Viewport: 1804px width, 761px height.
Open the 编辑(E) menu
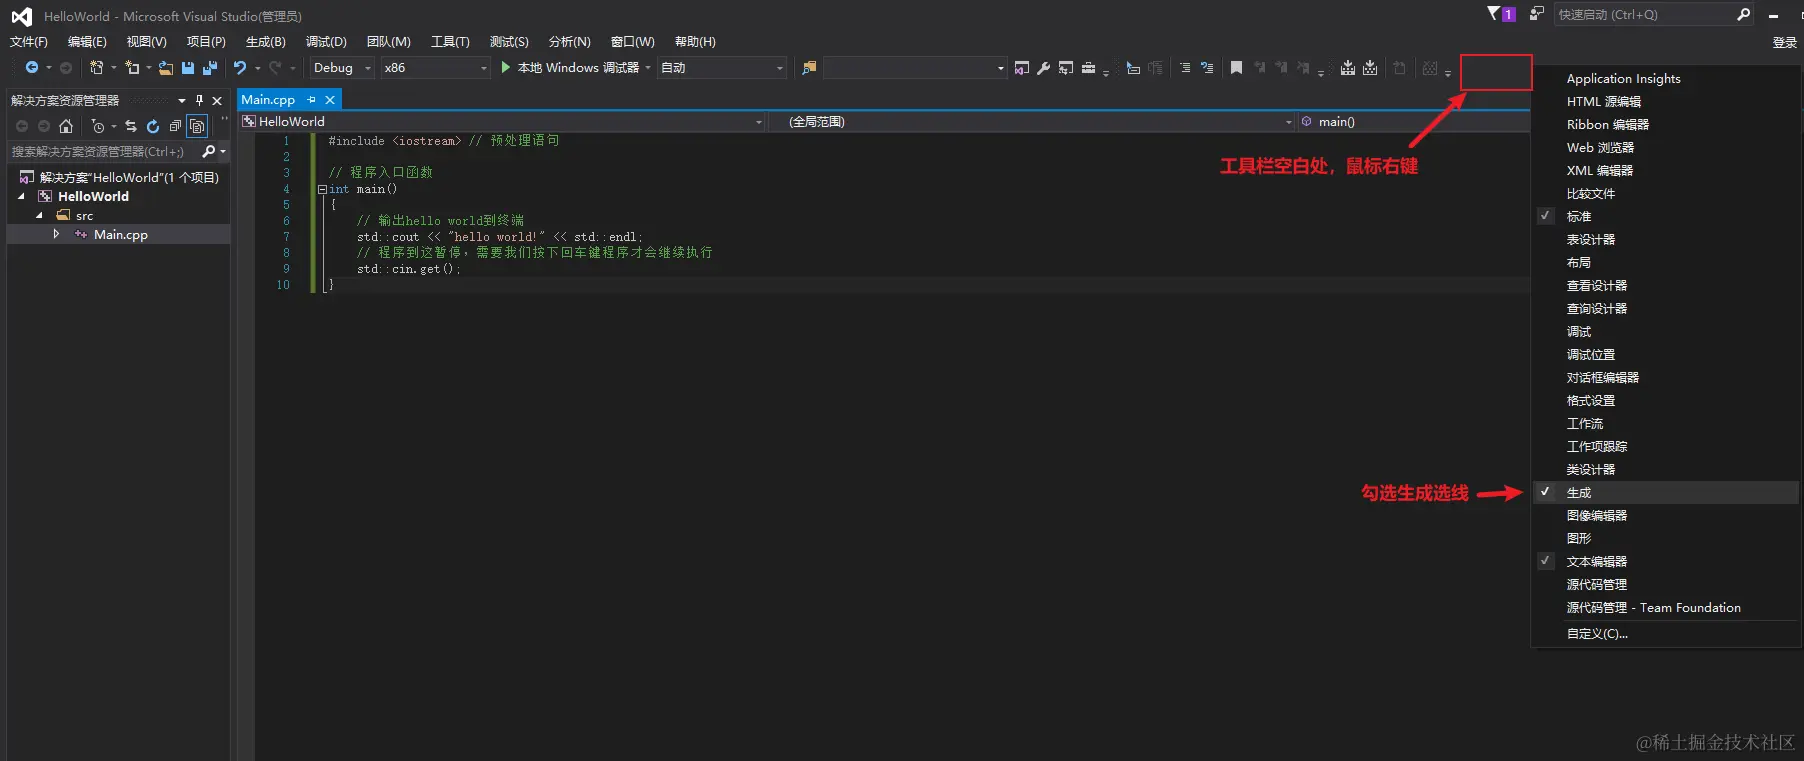[87, 41]
